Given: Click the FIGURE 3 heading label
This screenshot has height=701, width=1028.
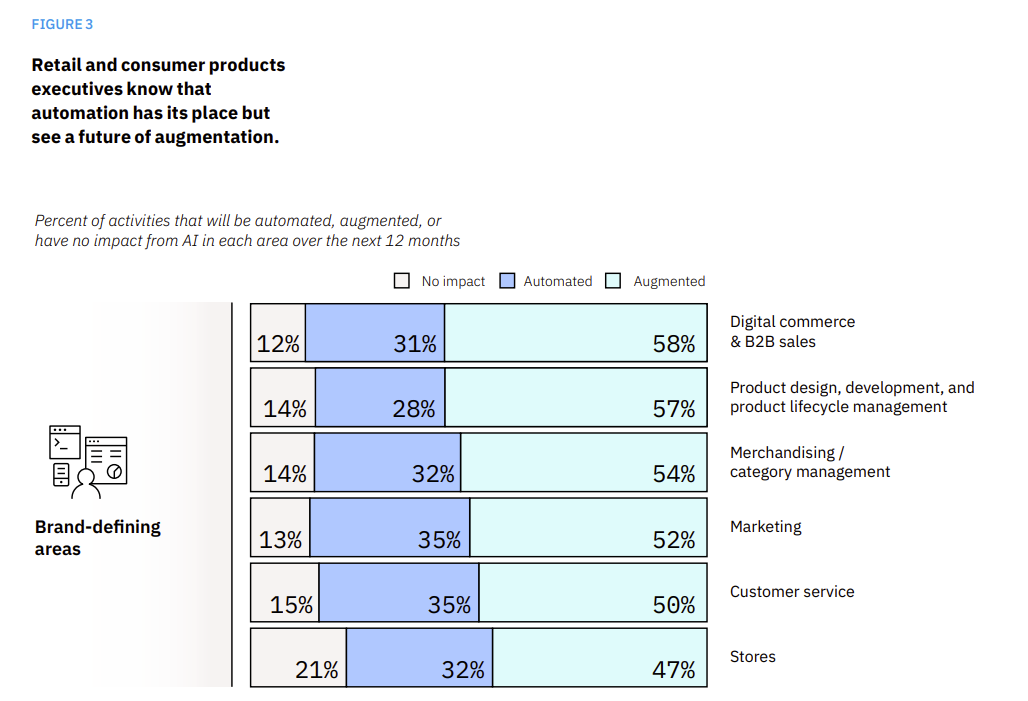Looking at the screenshot, I should [62, 24].
